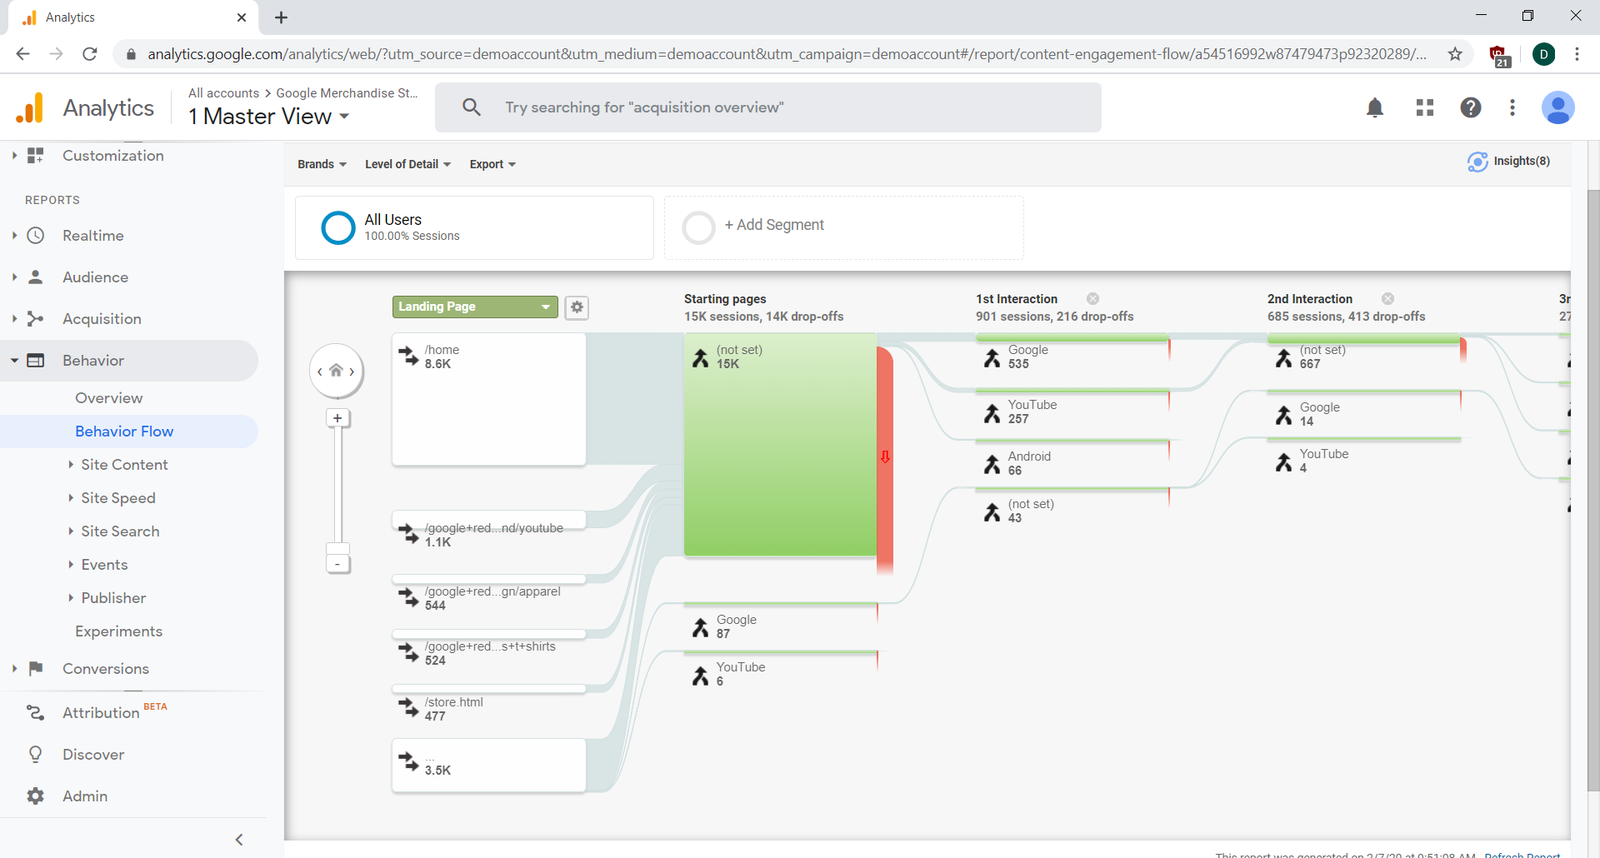
Task: Remove the 1st Interaction column
Action: (1093, 299)
